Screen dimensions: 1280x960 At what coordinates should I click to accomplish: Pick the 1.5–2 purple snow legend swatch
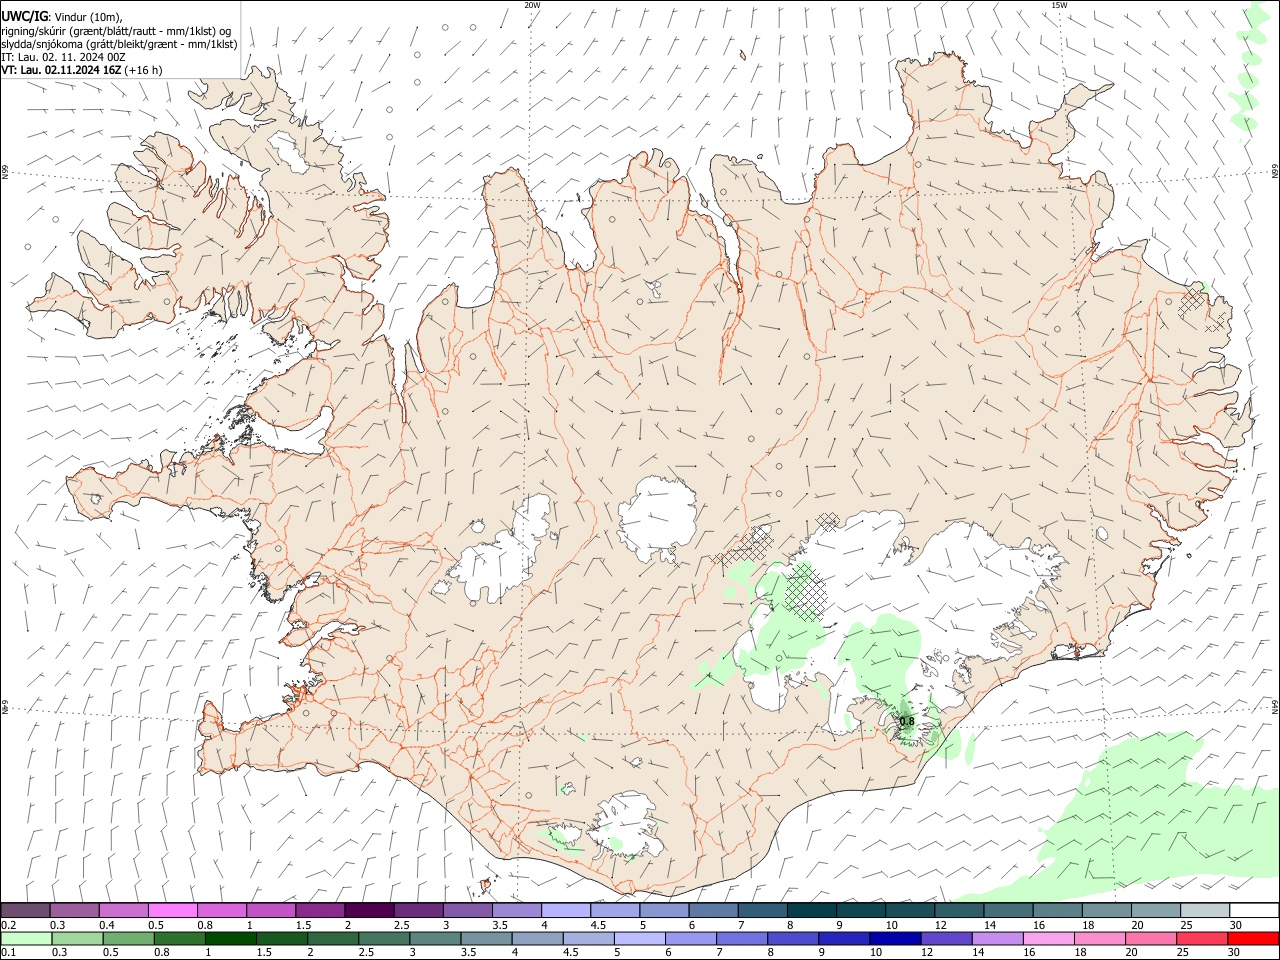(320, 910)
